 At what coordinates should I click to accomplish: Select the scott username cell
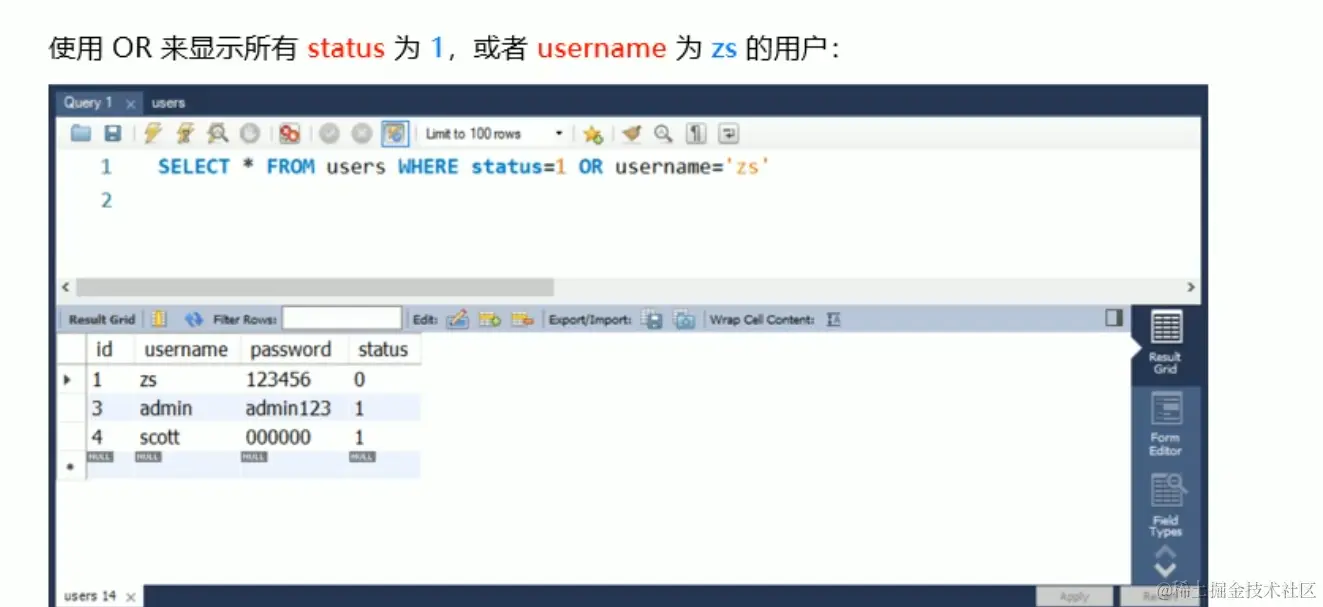(188, 437)
